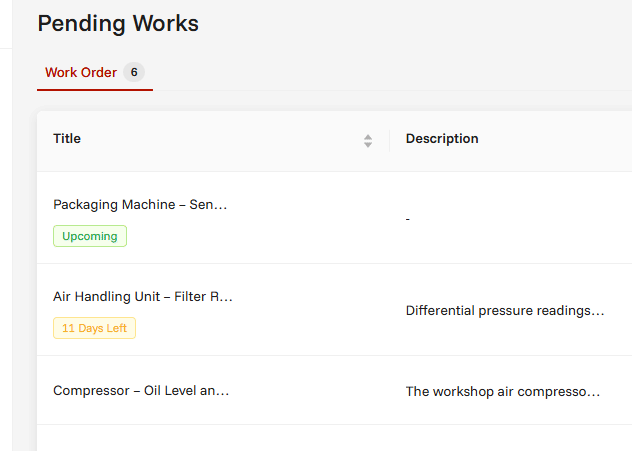Click the Pending Works heading
Screen dimensions: 632x451
point(118,23)
